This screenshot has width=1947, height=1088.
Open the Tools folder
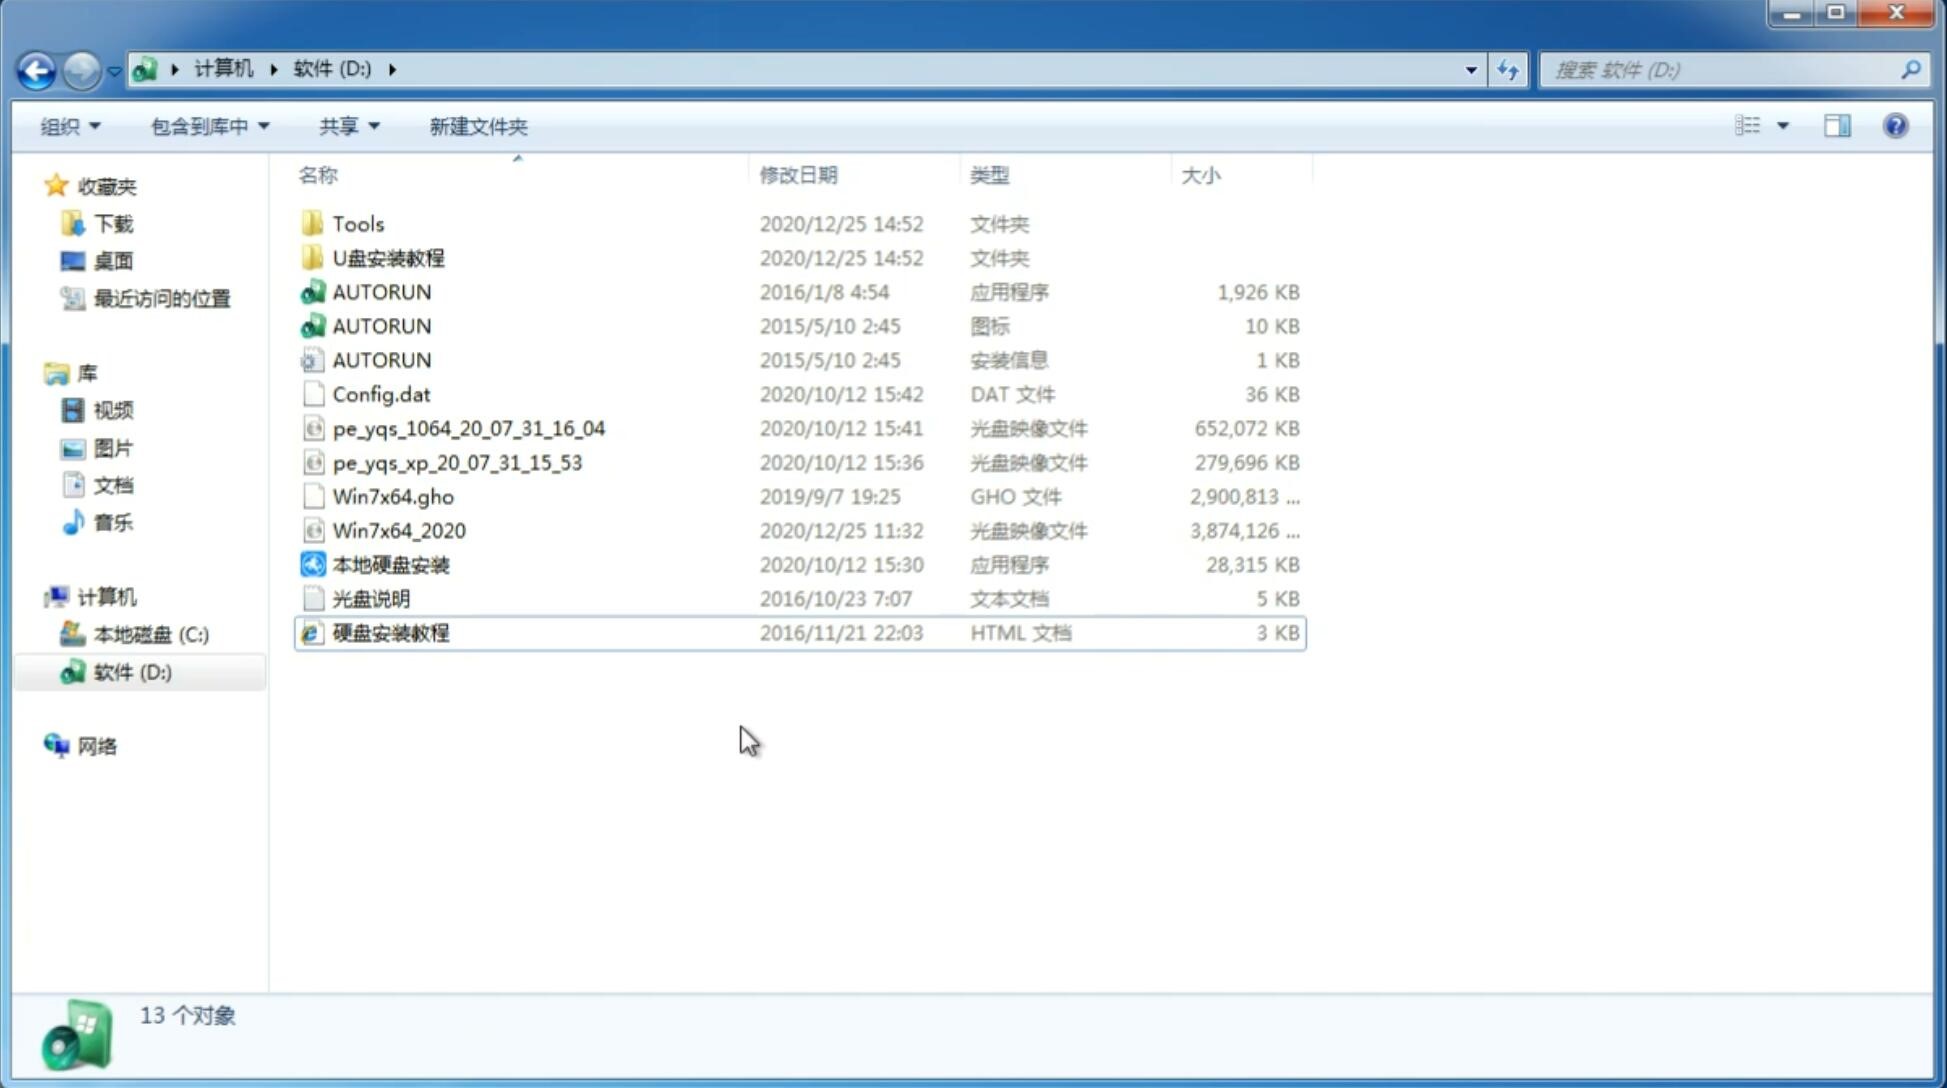(357, 223)
